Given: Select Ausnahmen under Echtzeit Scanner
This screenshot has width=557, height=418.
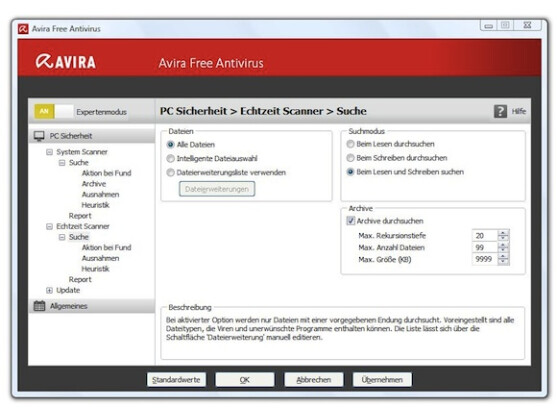Looking at the screenshot, I should click(100, 258).
